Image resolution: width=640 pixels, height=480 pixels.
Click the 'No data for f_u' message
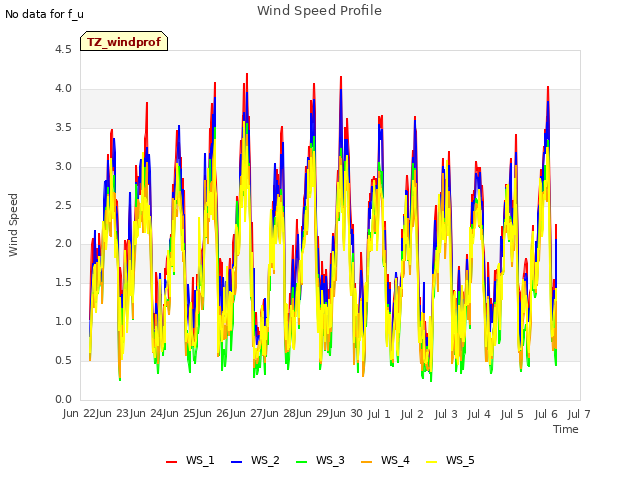click(x=44, y=14)
